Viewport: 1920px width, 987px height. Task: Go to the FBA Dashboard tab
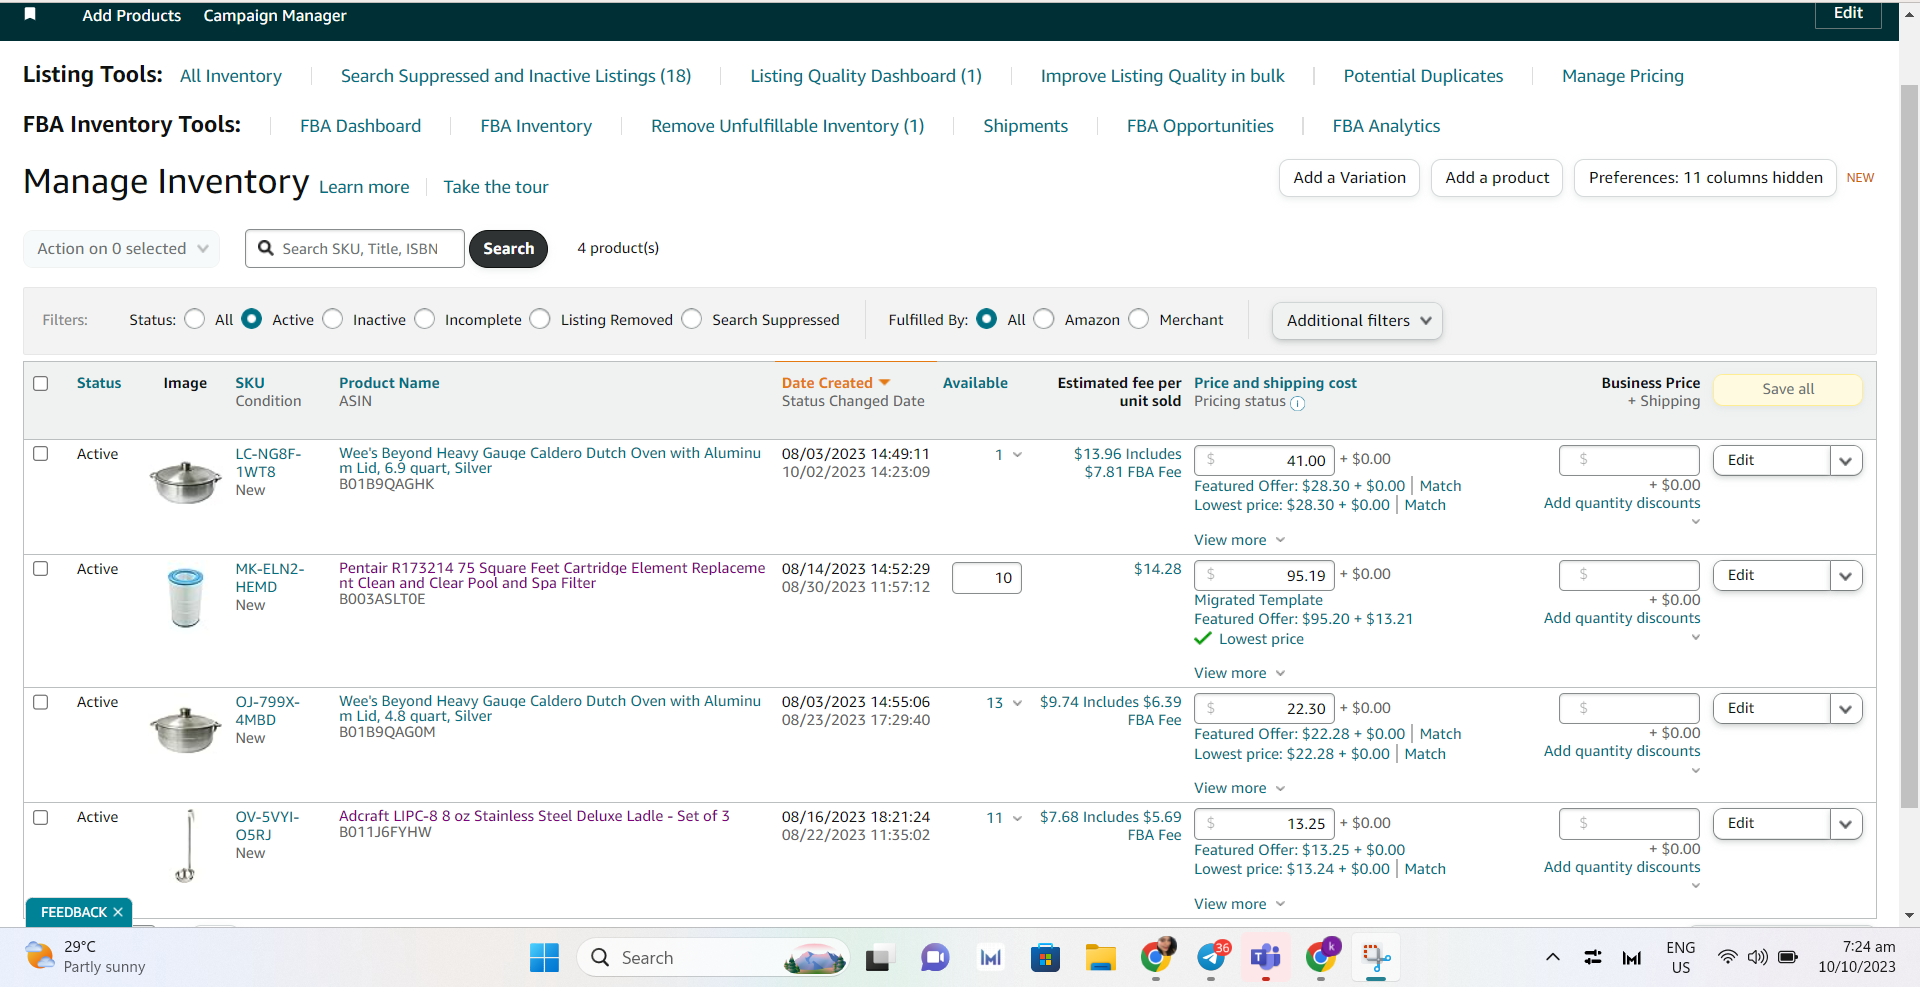click(361, 126)
